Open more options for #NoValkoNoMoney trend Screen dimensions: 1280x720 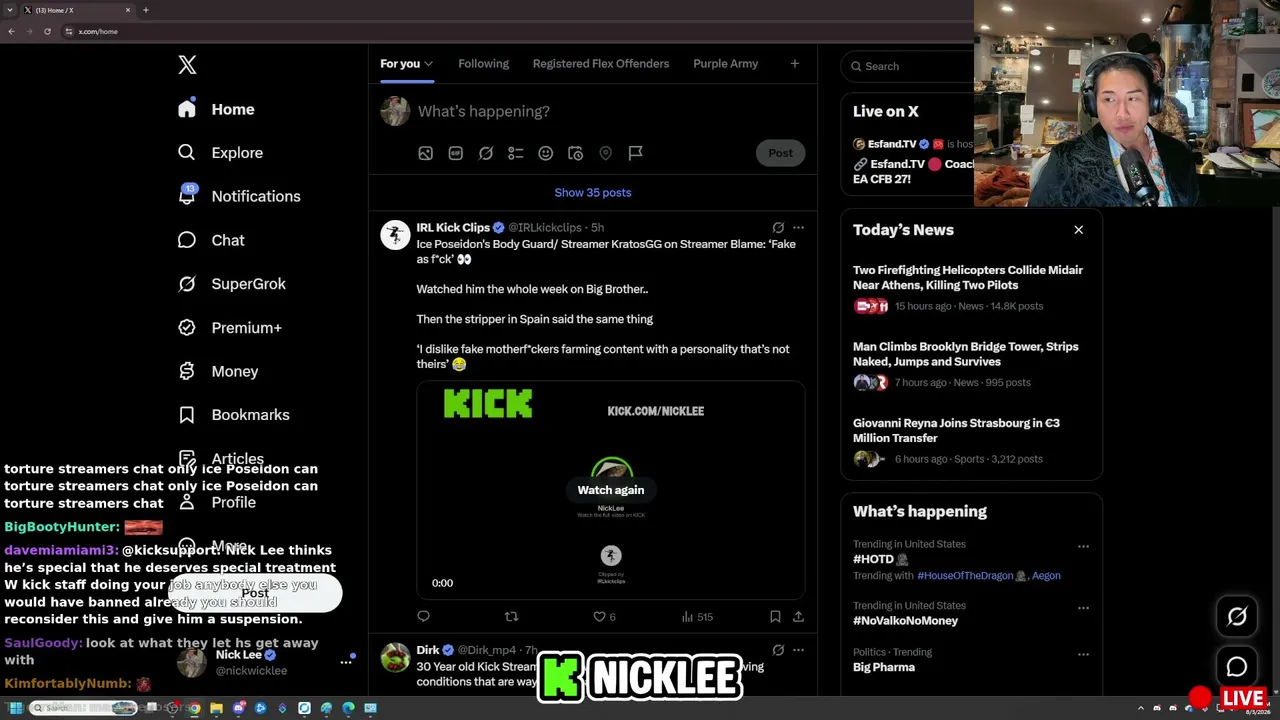(x=1083, y=608)
